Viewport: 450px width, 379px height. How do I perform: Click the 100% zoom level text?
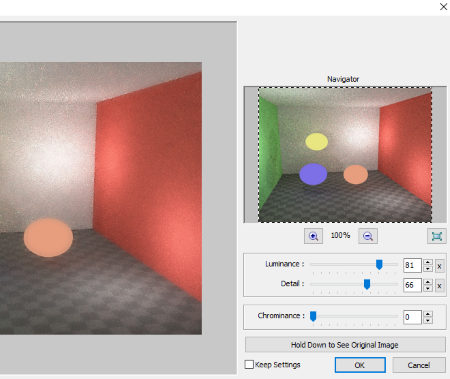(340, 235)
